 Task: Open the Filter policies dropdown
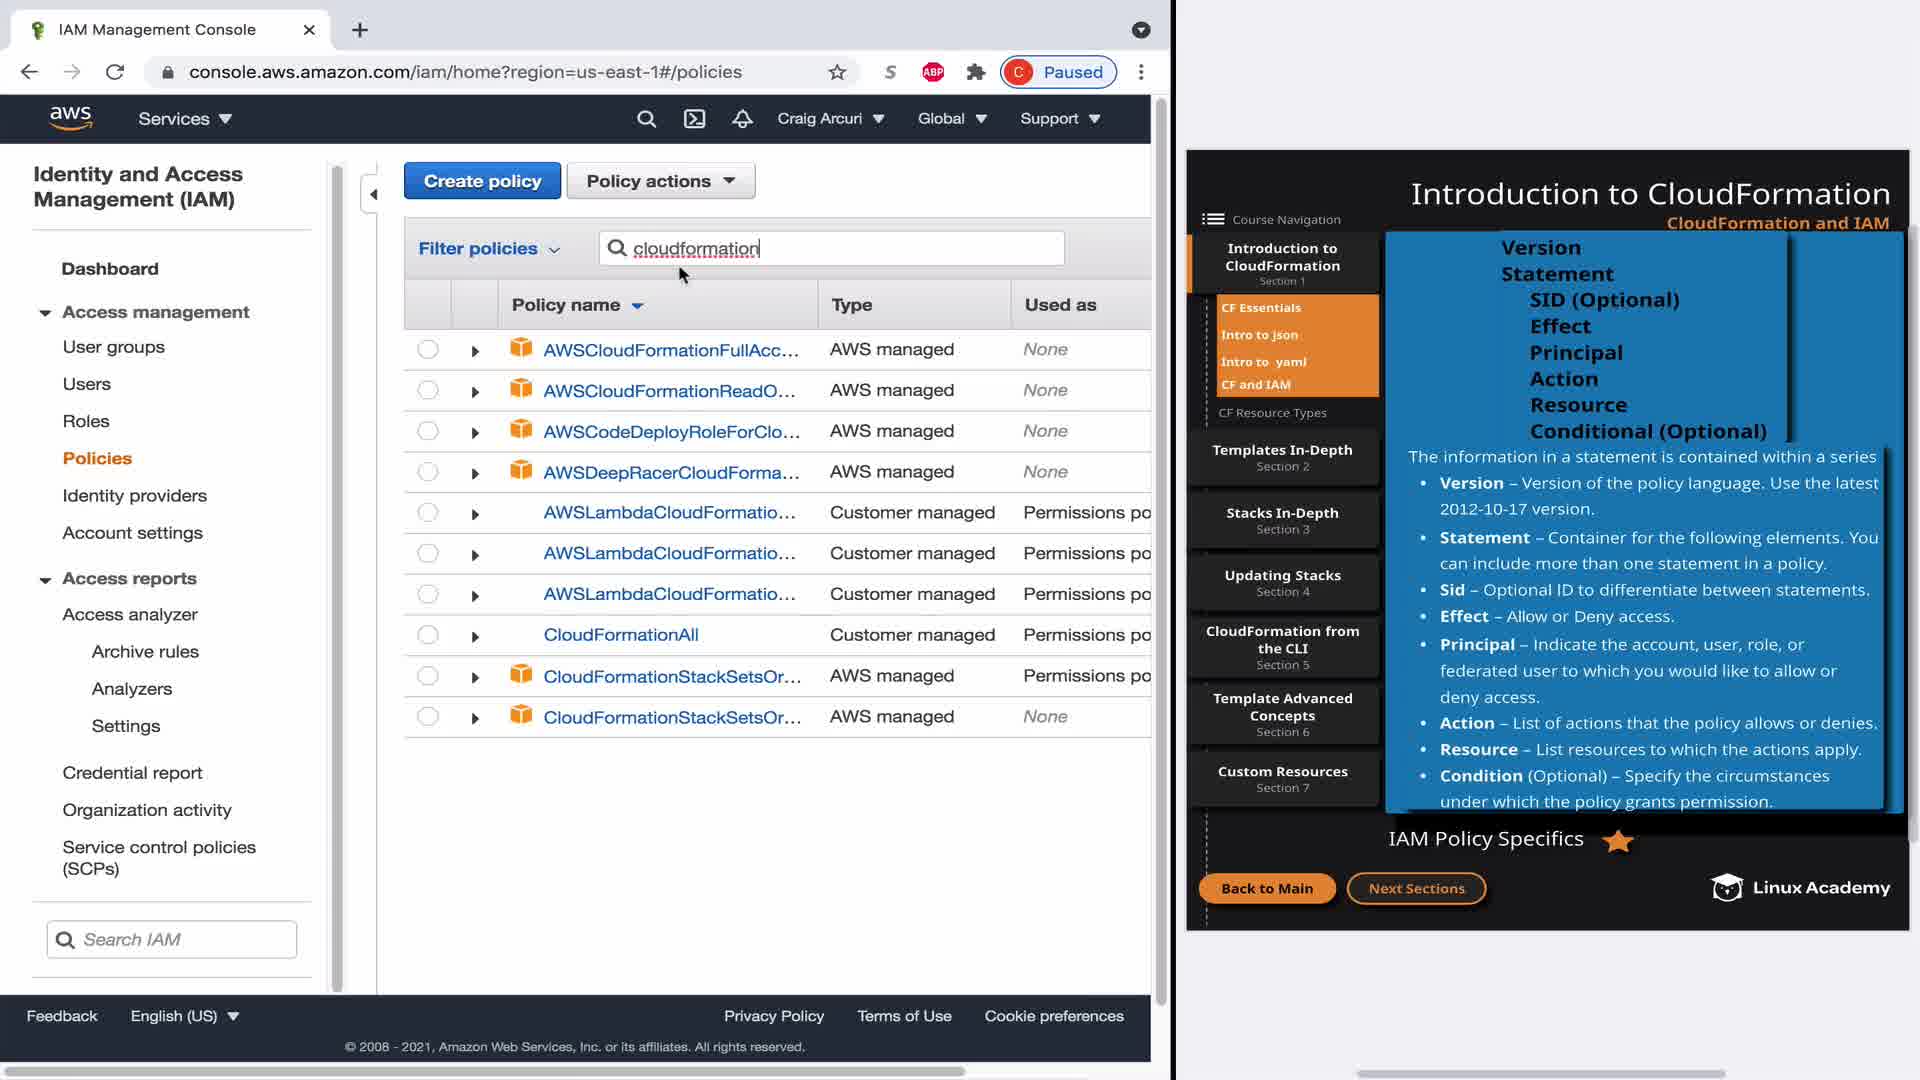click(489, 249)
